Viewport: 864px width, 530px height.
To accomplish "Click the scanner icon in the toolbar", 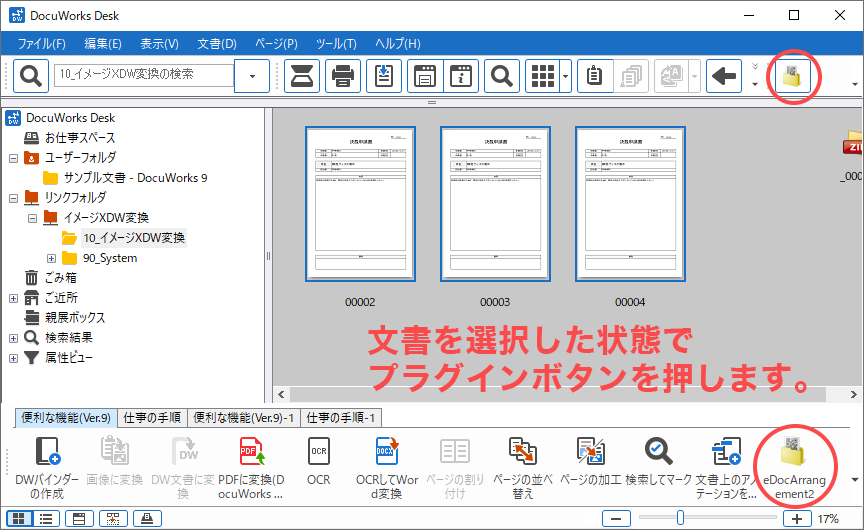I will (302, 75).
